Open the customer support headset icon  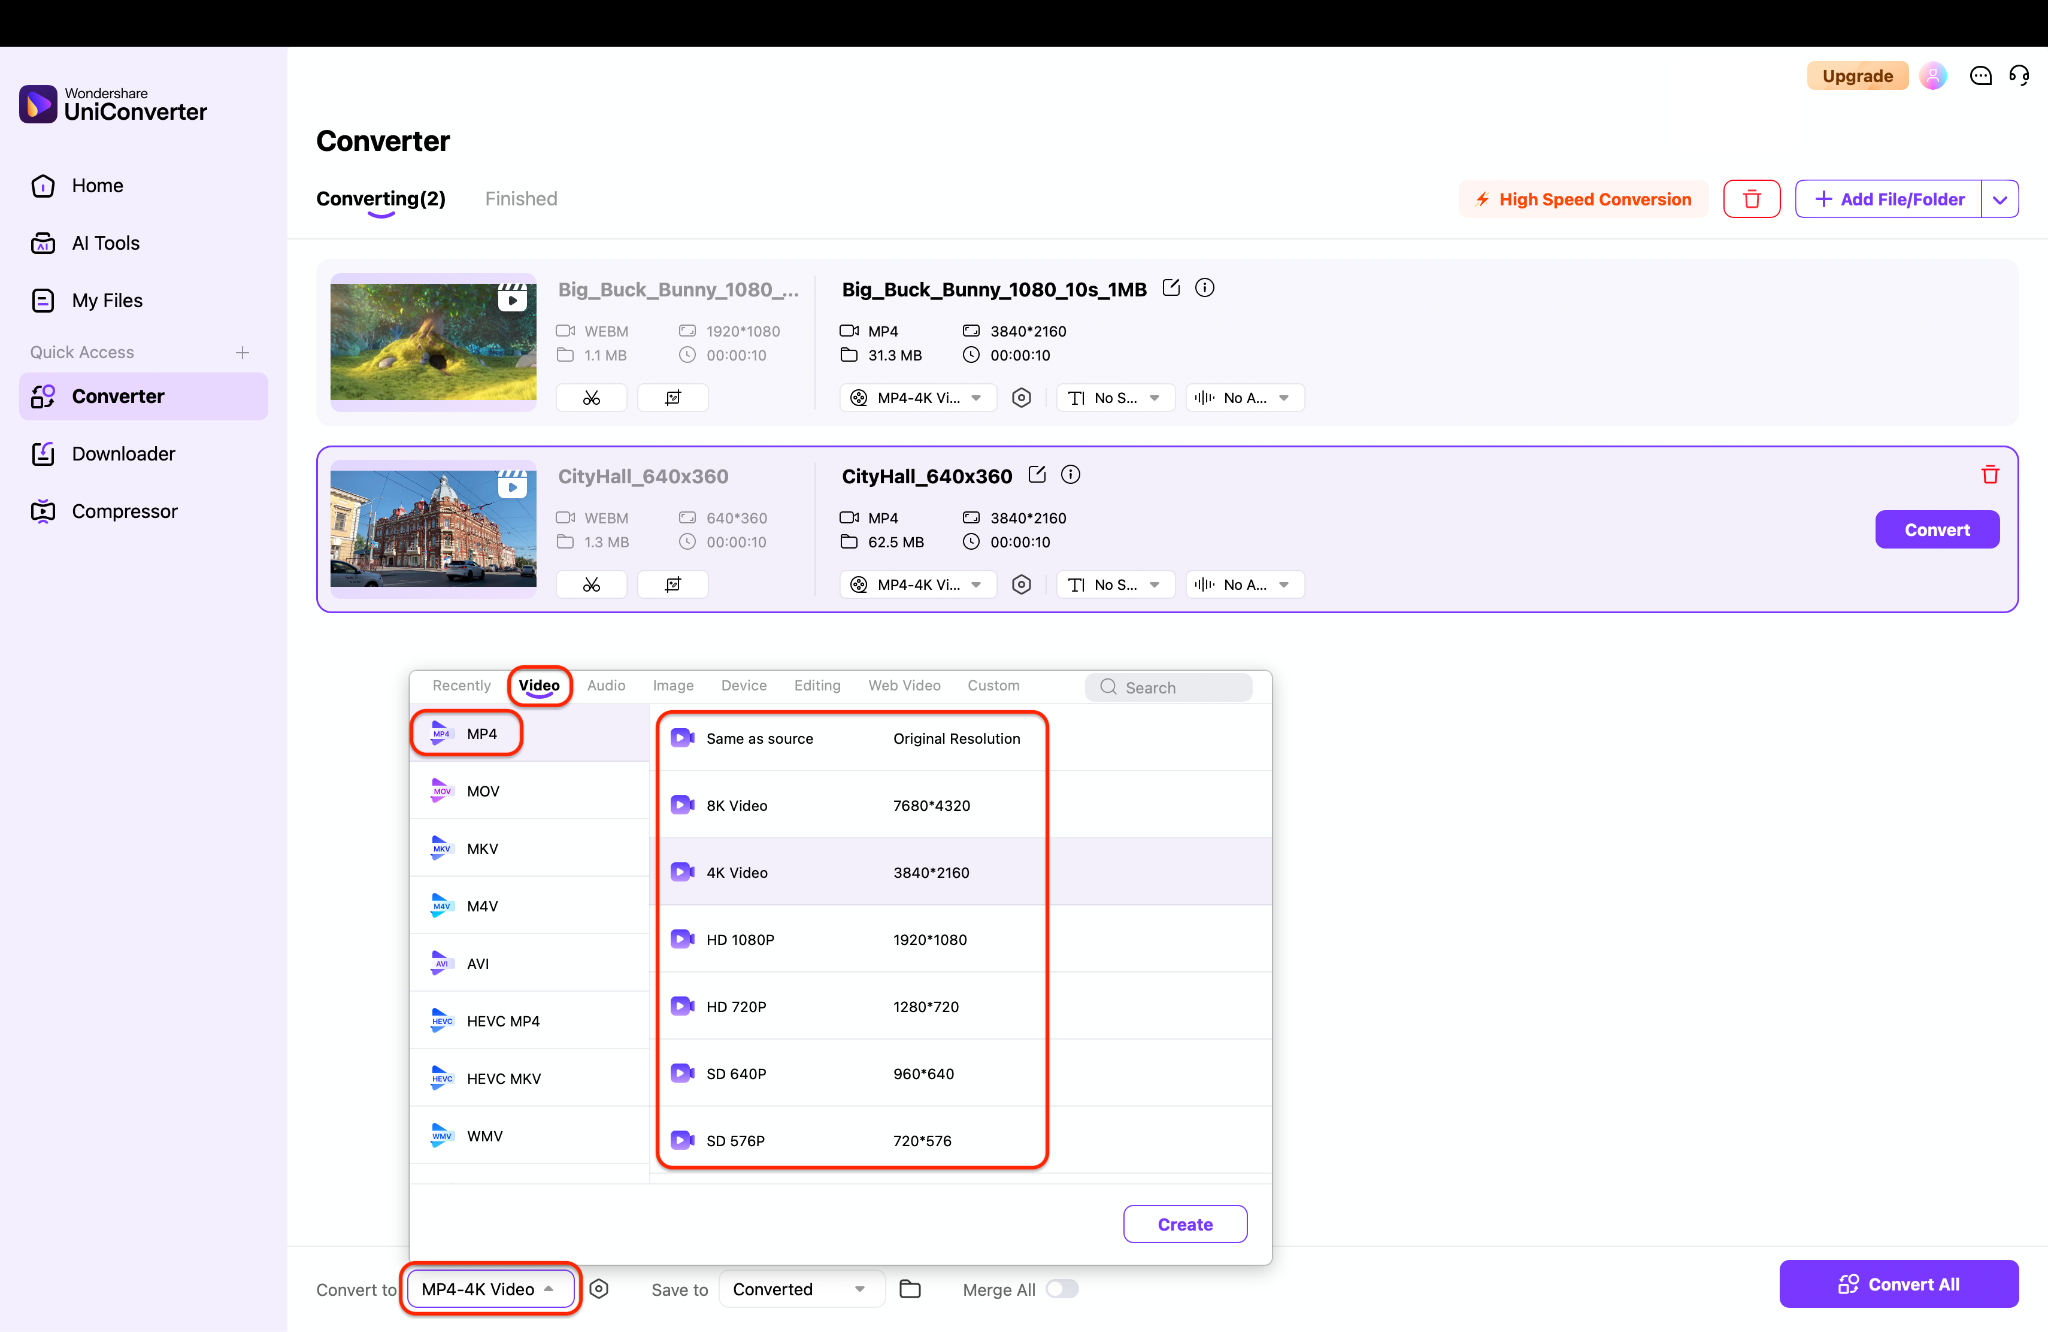pyautogui.click(x=2019, y=76)
